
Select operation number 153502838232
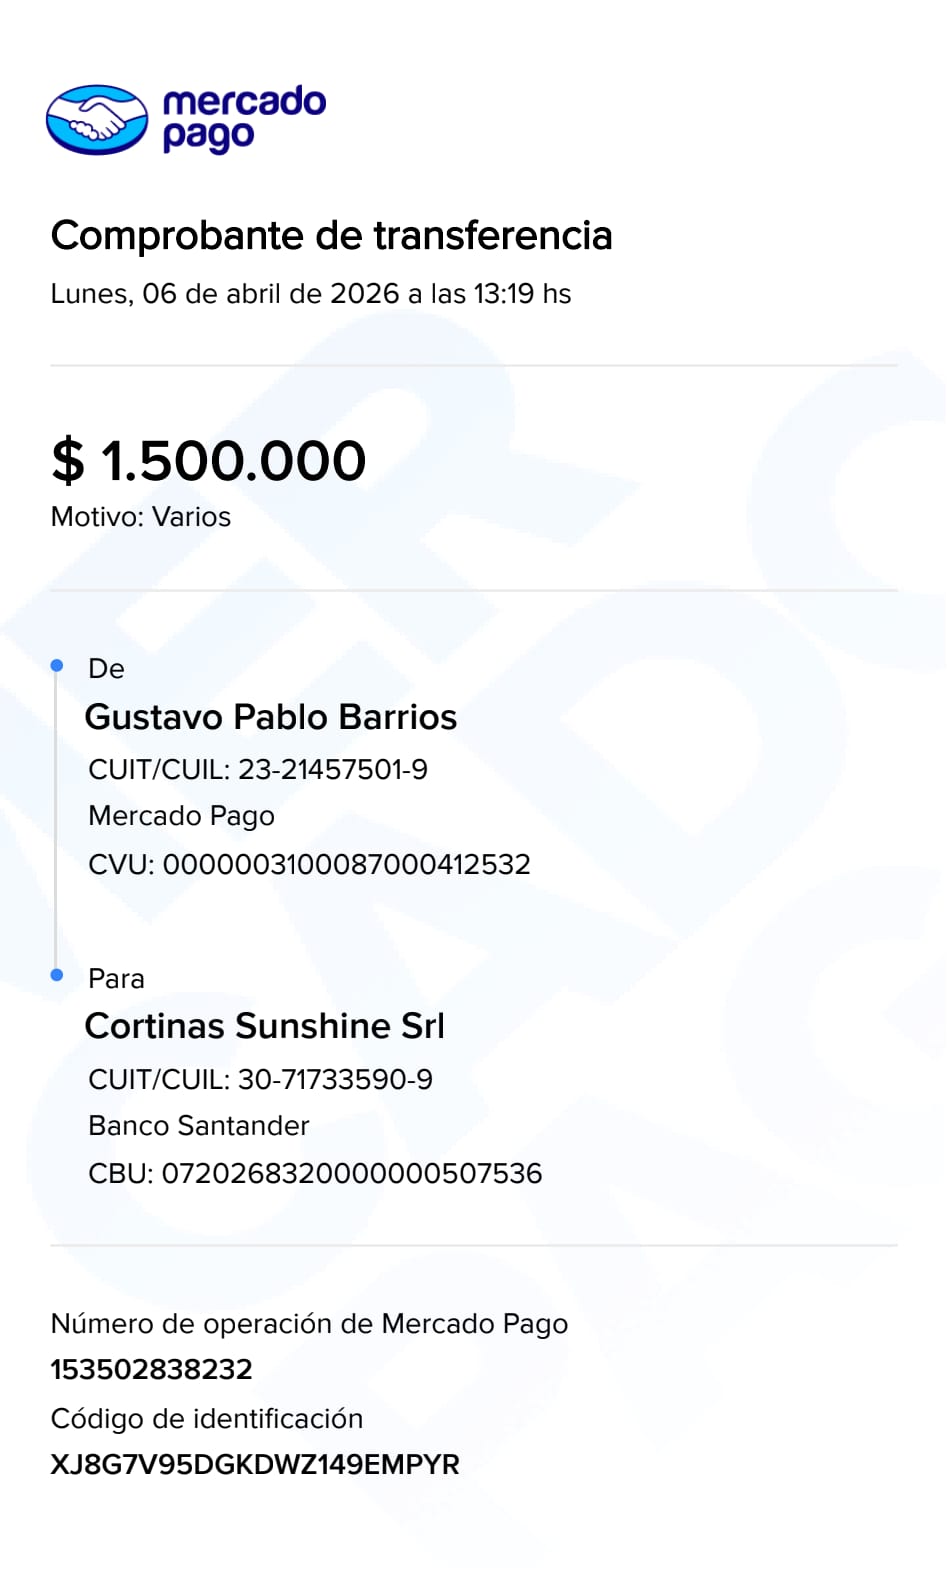pyautogui.click(x=151, y=1369)
